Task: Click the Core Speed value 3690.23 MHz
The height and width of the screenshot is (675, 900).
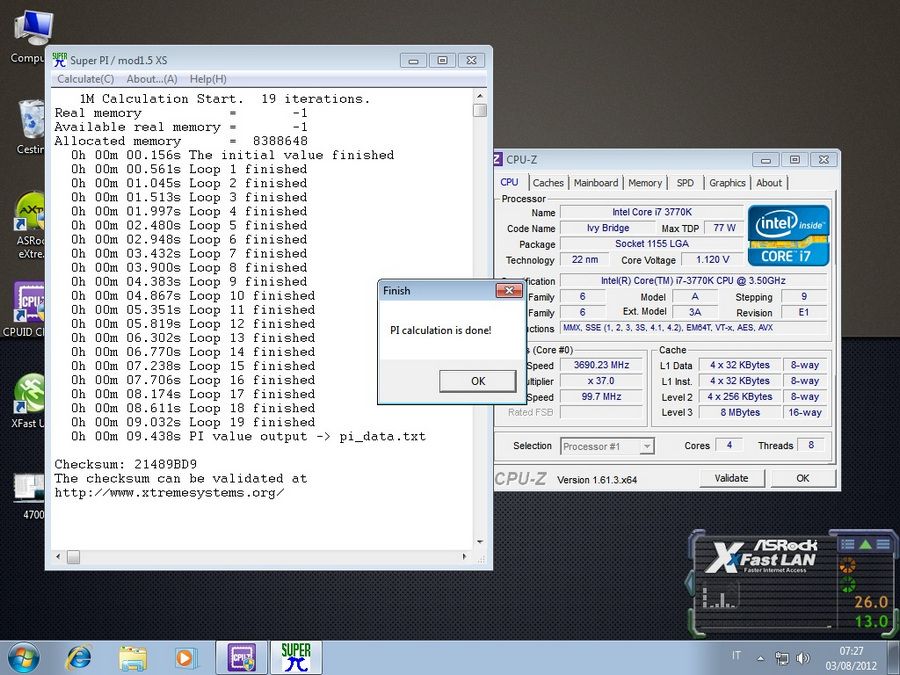Action: click(601, 365)
